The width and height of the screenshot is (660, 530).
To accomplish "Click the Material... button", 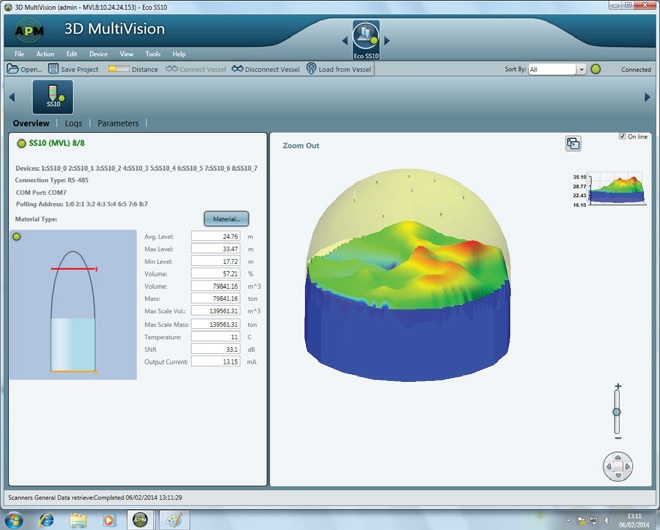I will 226,219.
